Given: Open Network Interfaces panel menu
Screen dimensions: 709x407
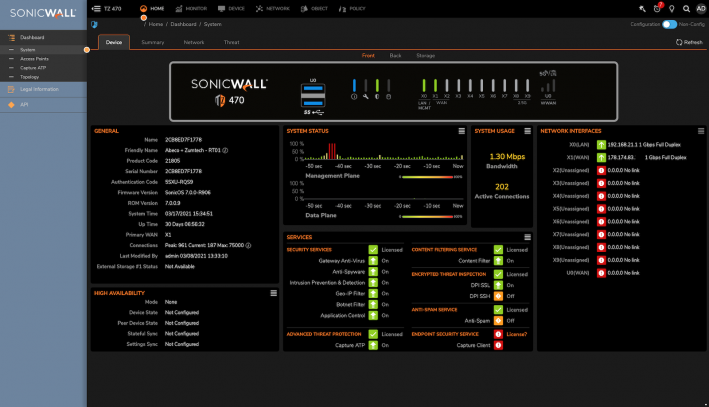Looking at the screenshot, I should pos(701,131).
